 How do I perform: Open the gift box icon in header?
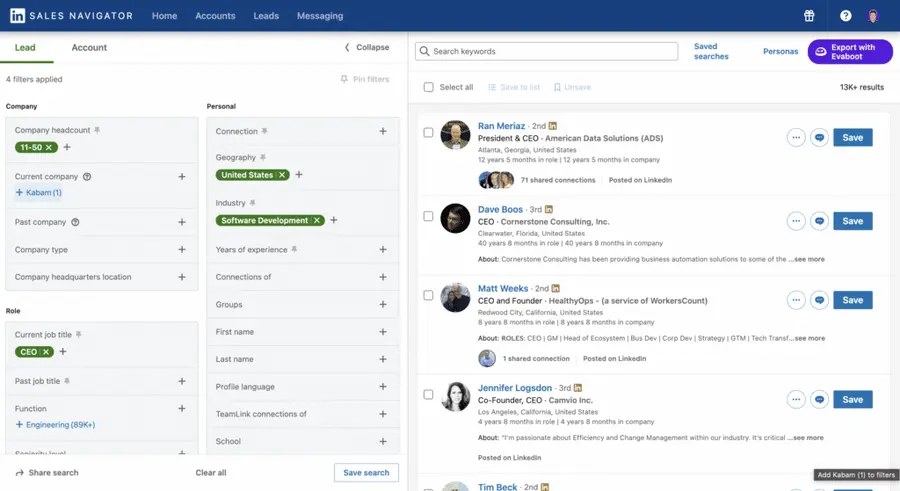(809, 16)
